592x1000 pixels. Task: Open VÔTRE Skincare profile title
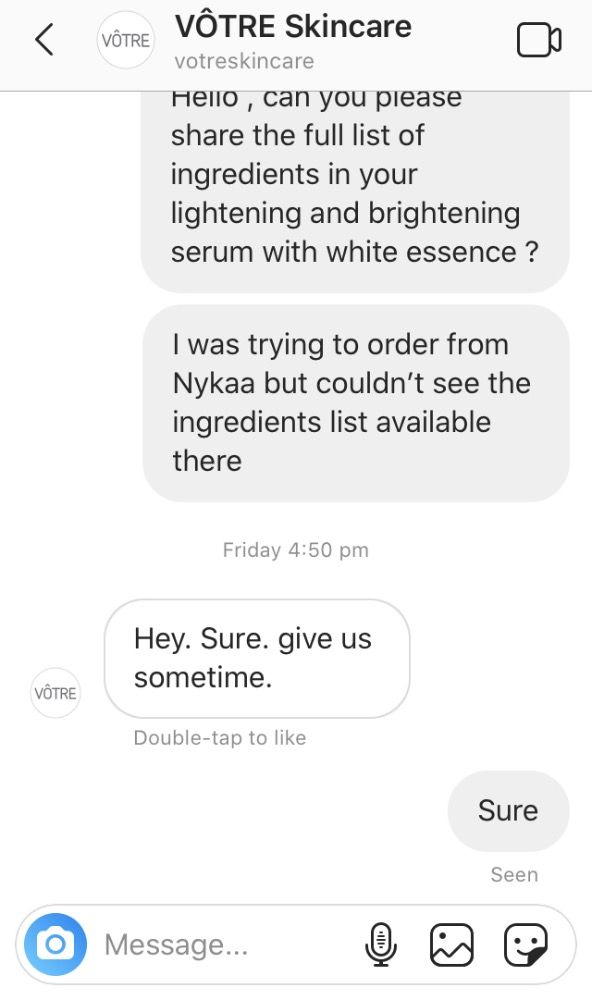(x=293, y=26)
